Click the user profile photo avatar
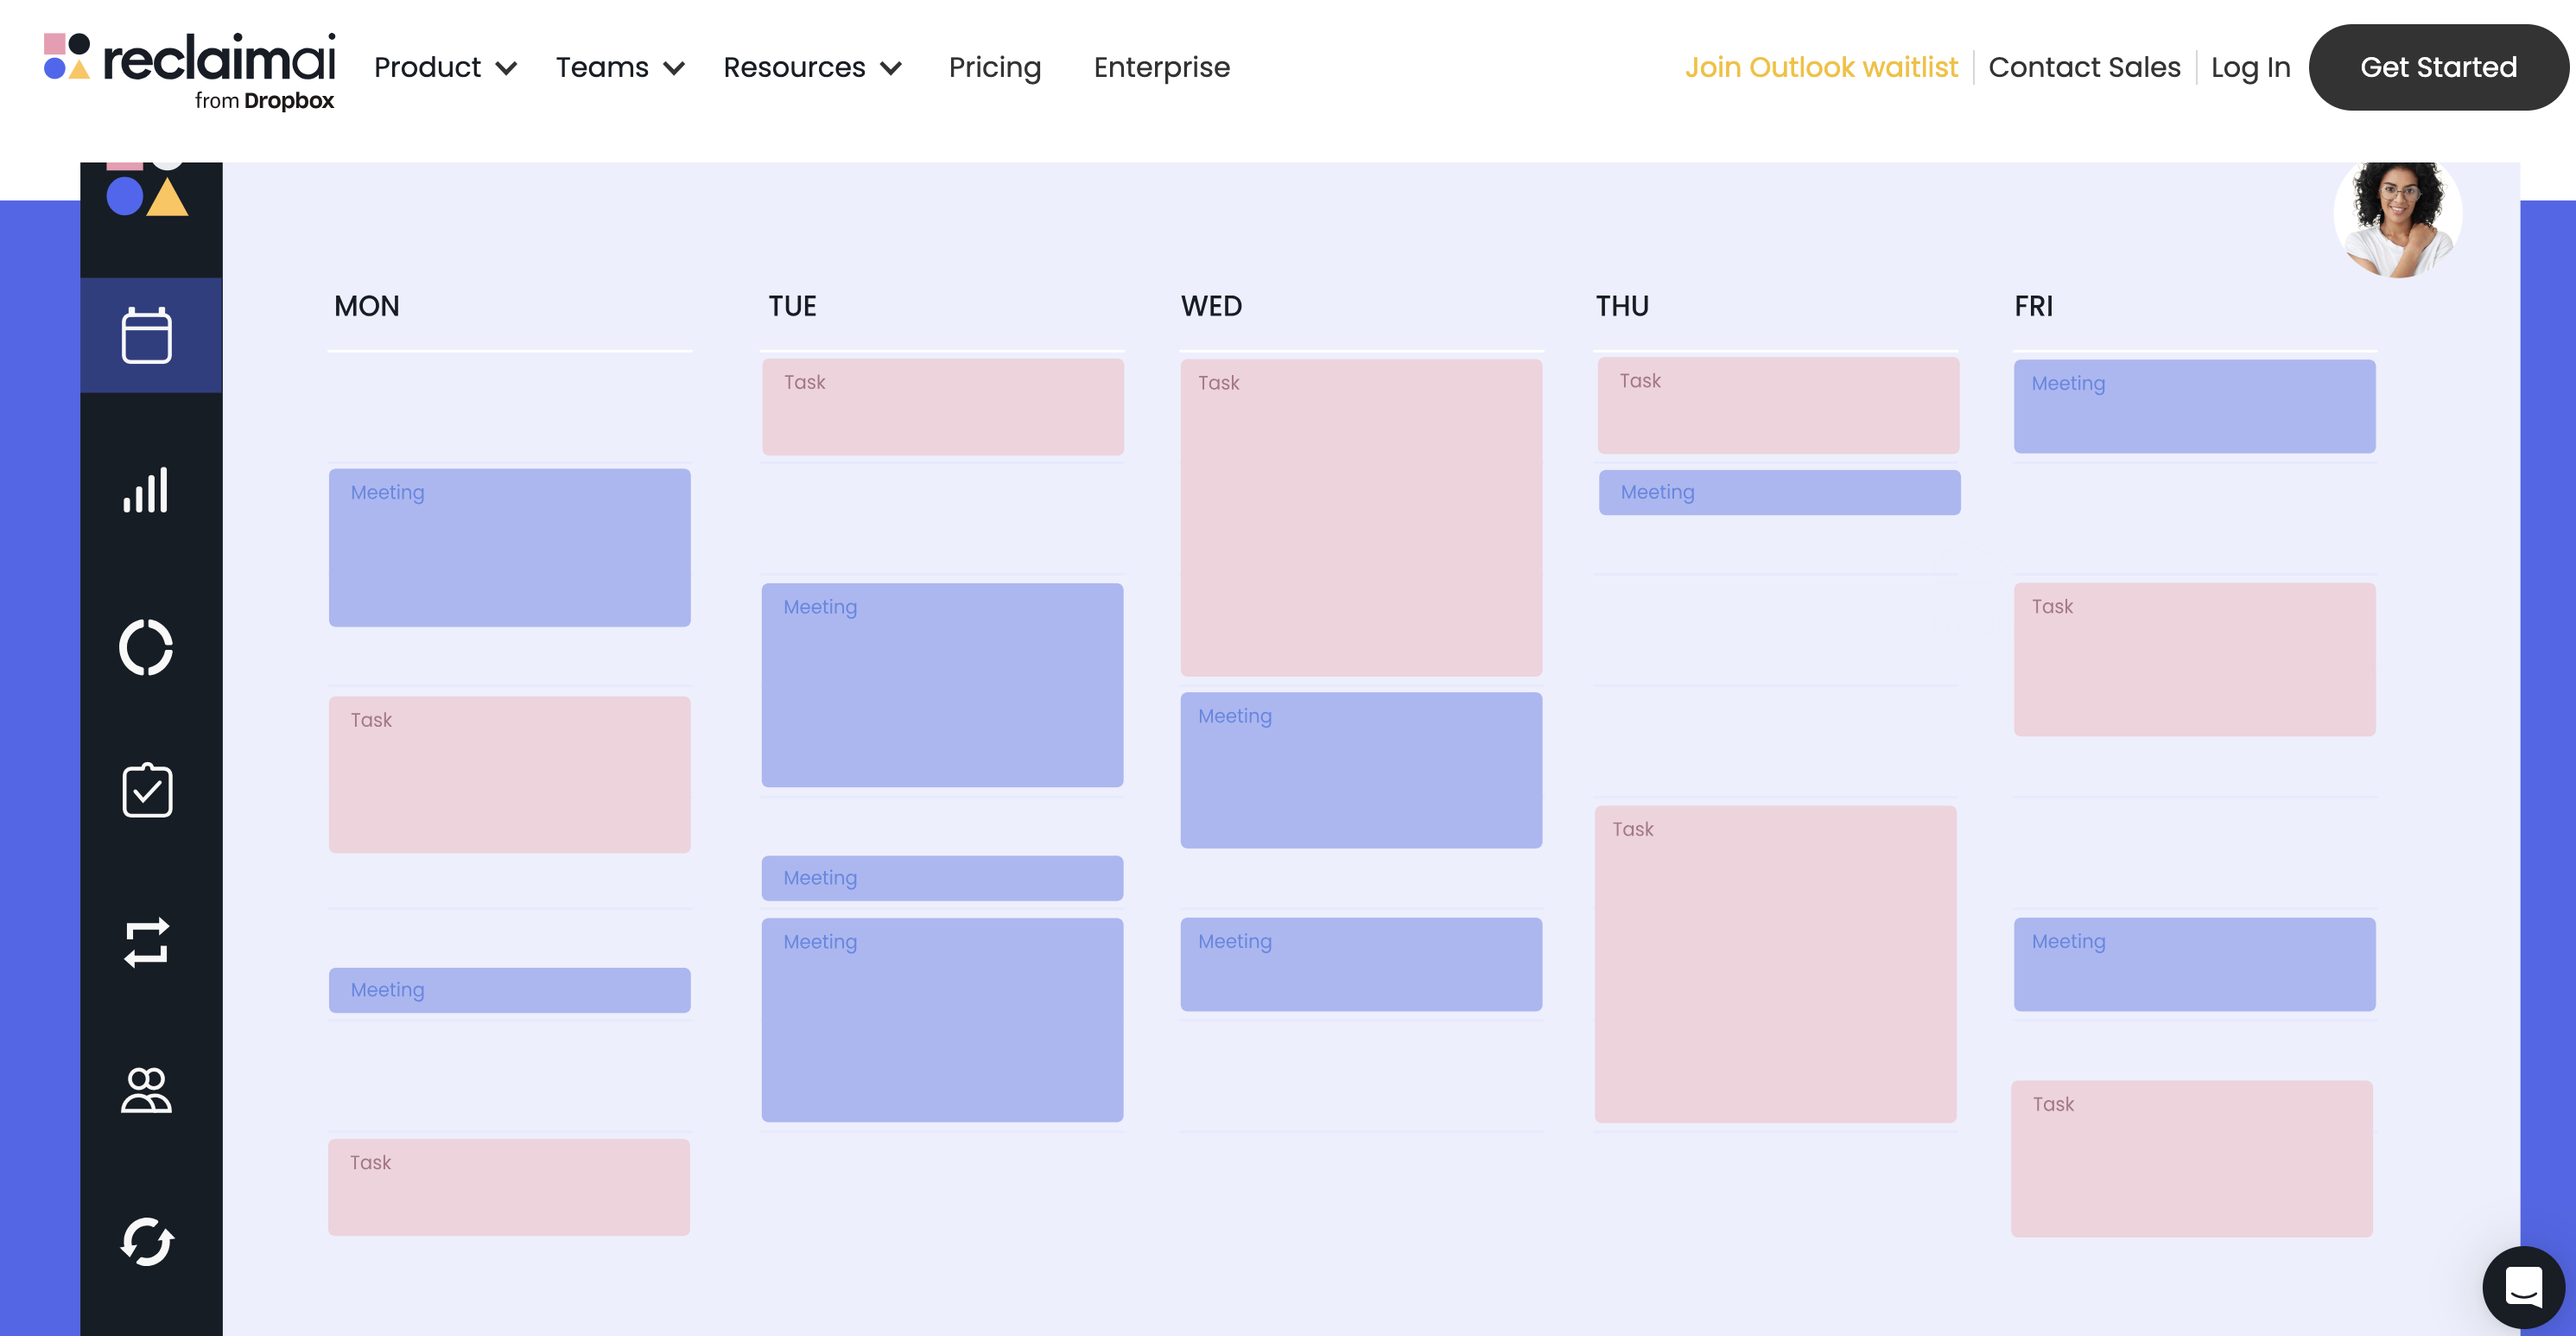This screenshot has width=2576, height=1336. tap(2397, 216)
